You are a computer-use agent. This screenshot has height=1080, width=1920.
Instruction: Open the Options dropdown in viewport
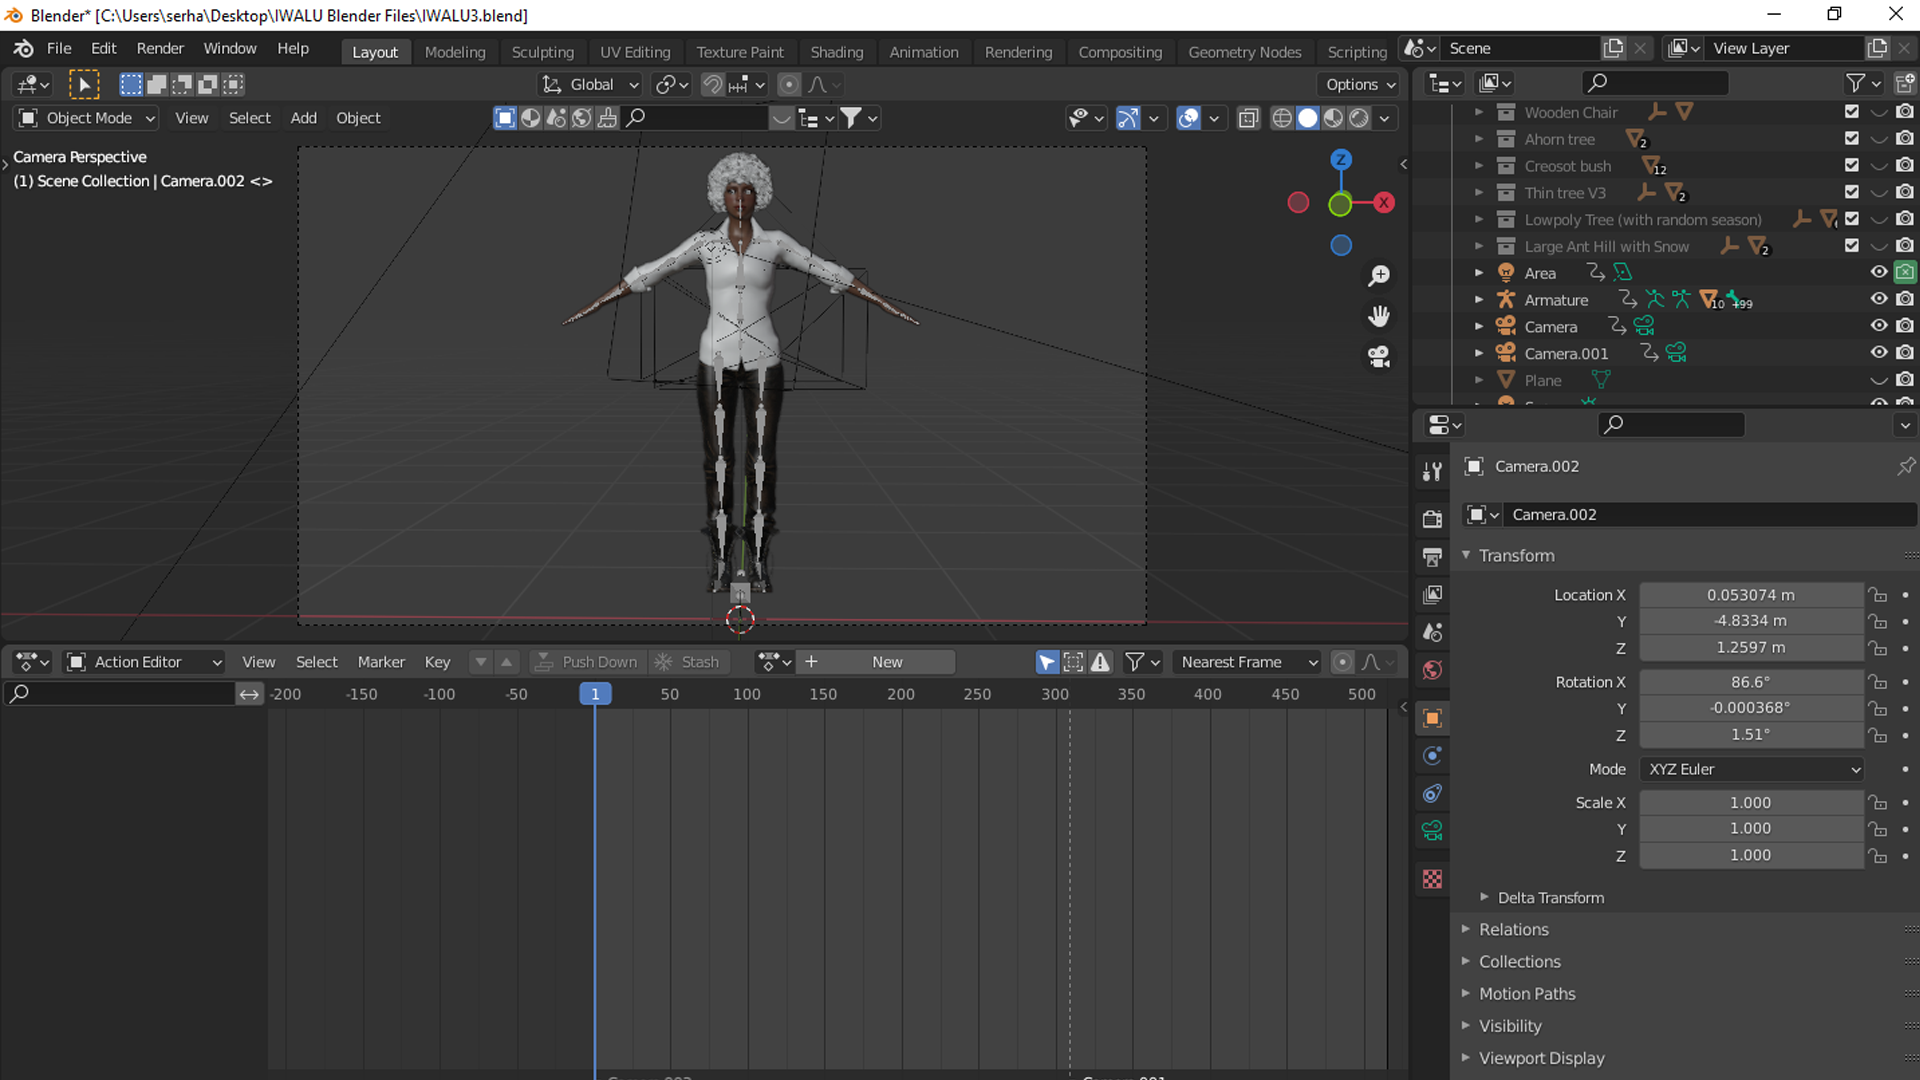click(1360, 85)
